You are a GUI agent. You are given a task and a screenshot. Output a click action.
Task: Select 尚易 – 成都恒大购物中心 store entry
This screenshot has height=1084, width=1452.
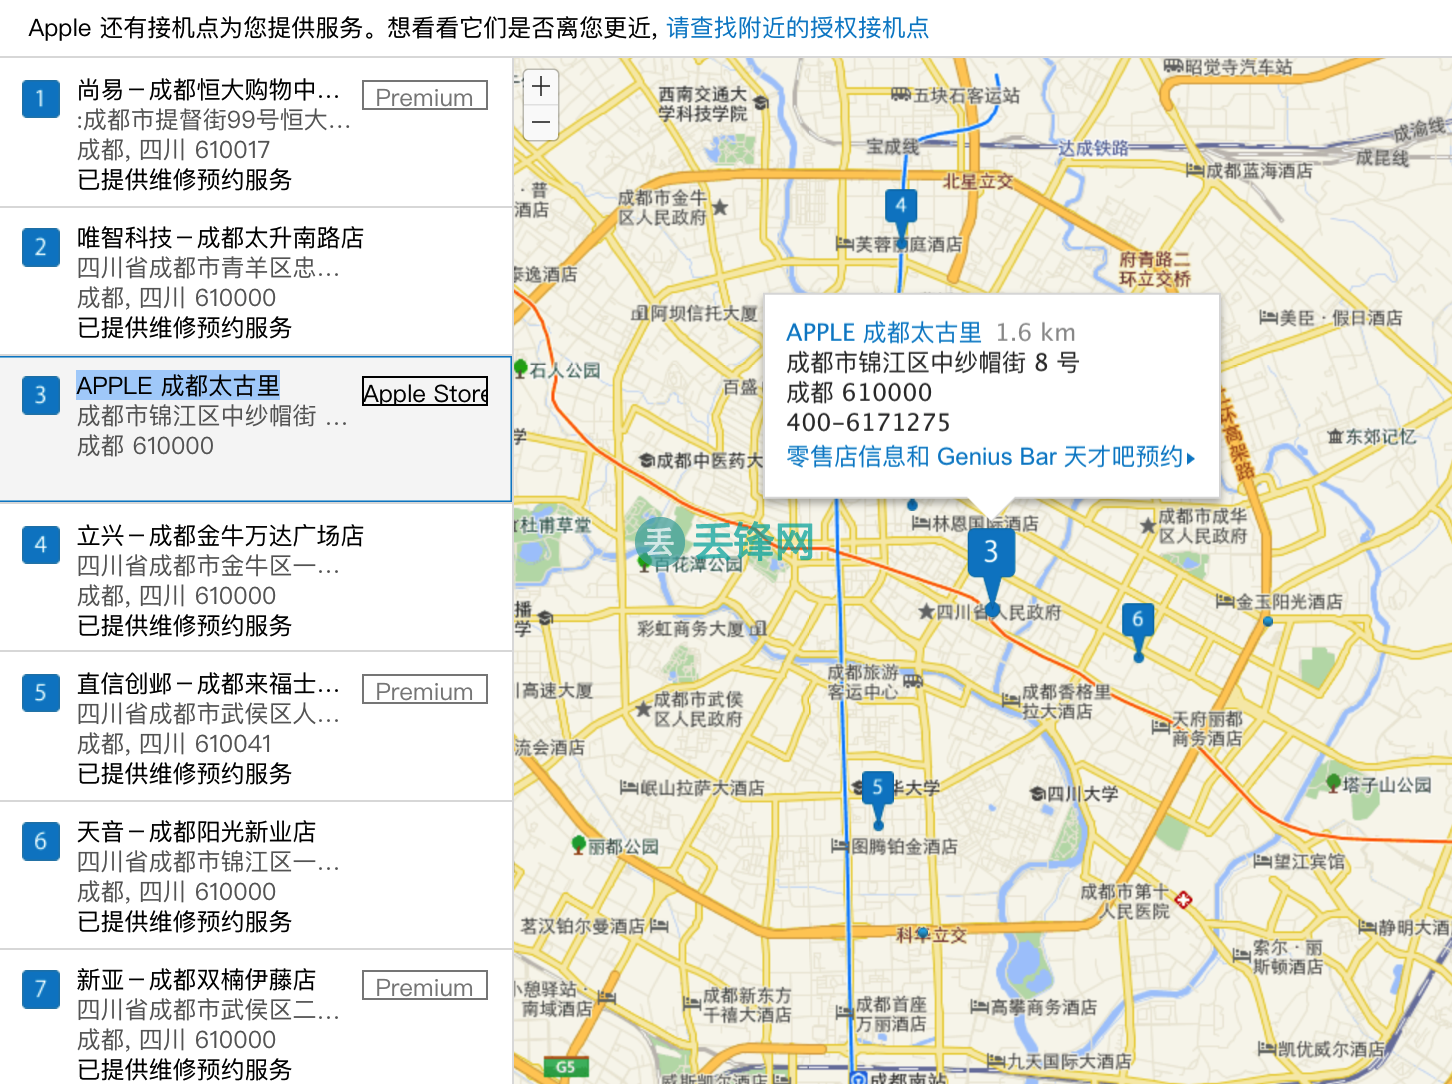click(x=256, y=134)
